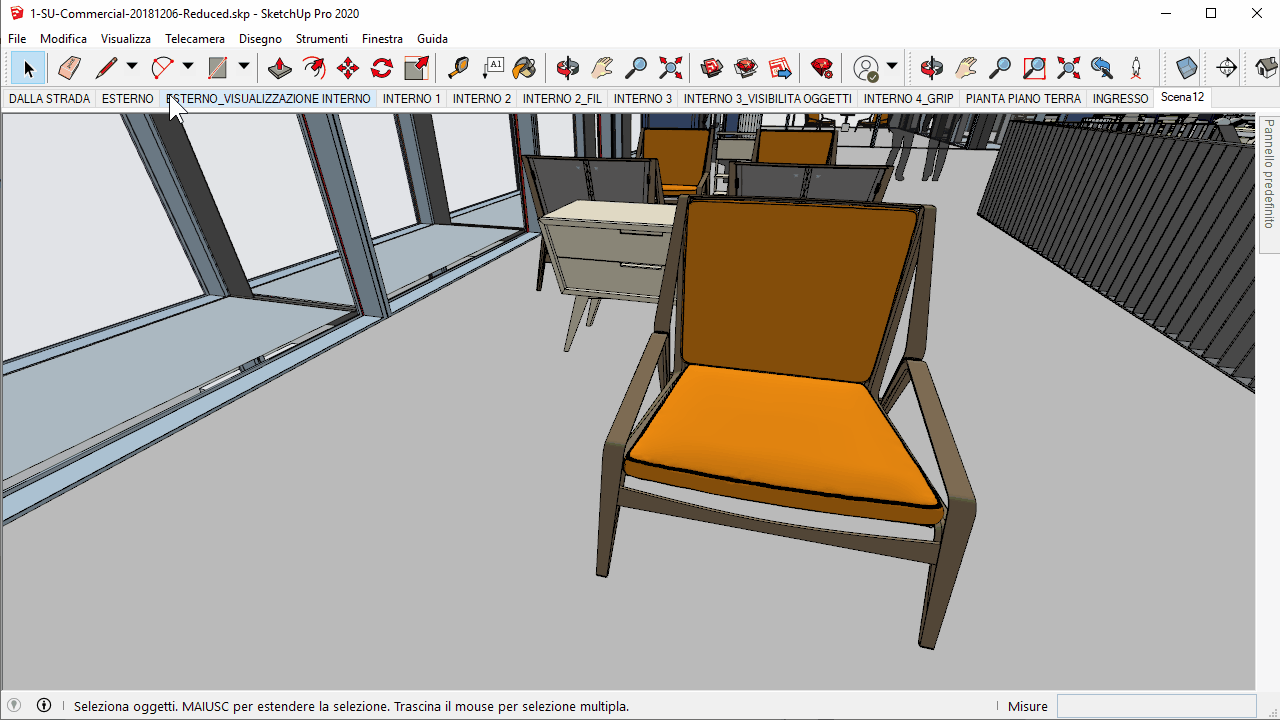Switch to the ESTERNO scene tab
The width and height of the screenshot is (1280, 720).
128,99
